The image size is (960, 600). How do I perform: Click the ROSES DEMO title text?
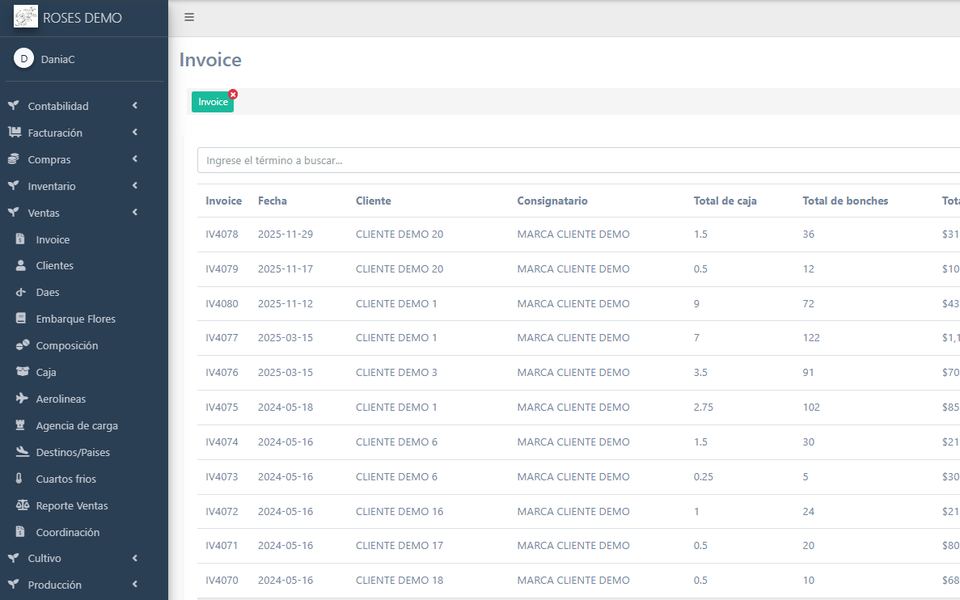point(82,18)
